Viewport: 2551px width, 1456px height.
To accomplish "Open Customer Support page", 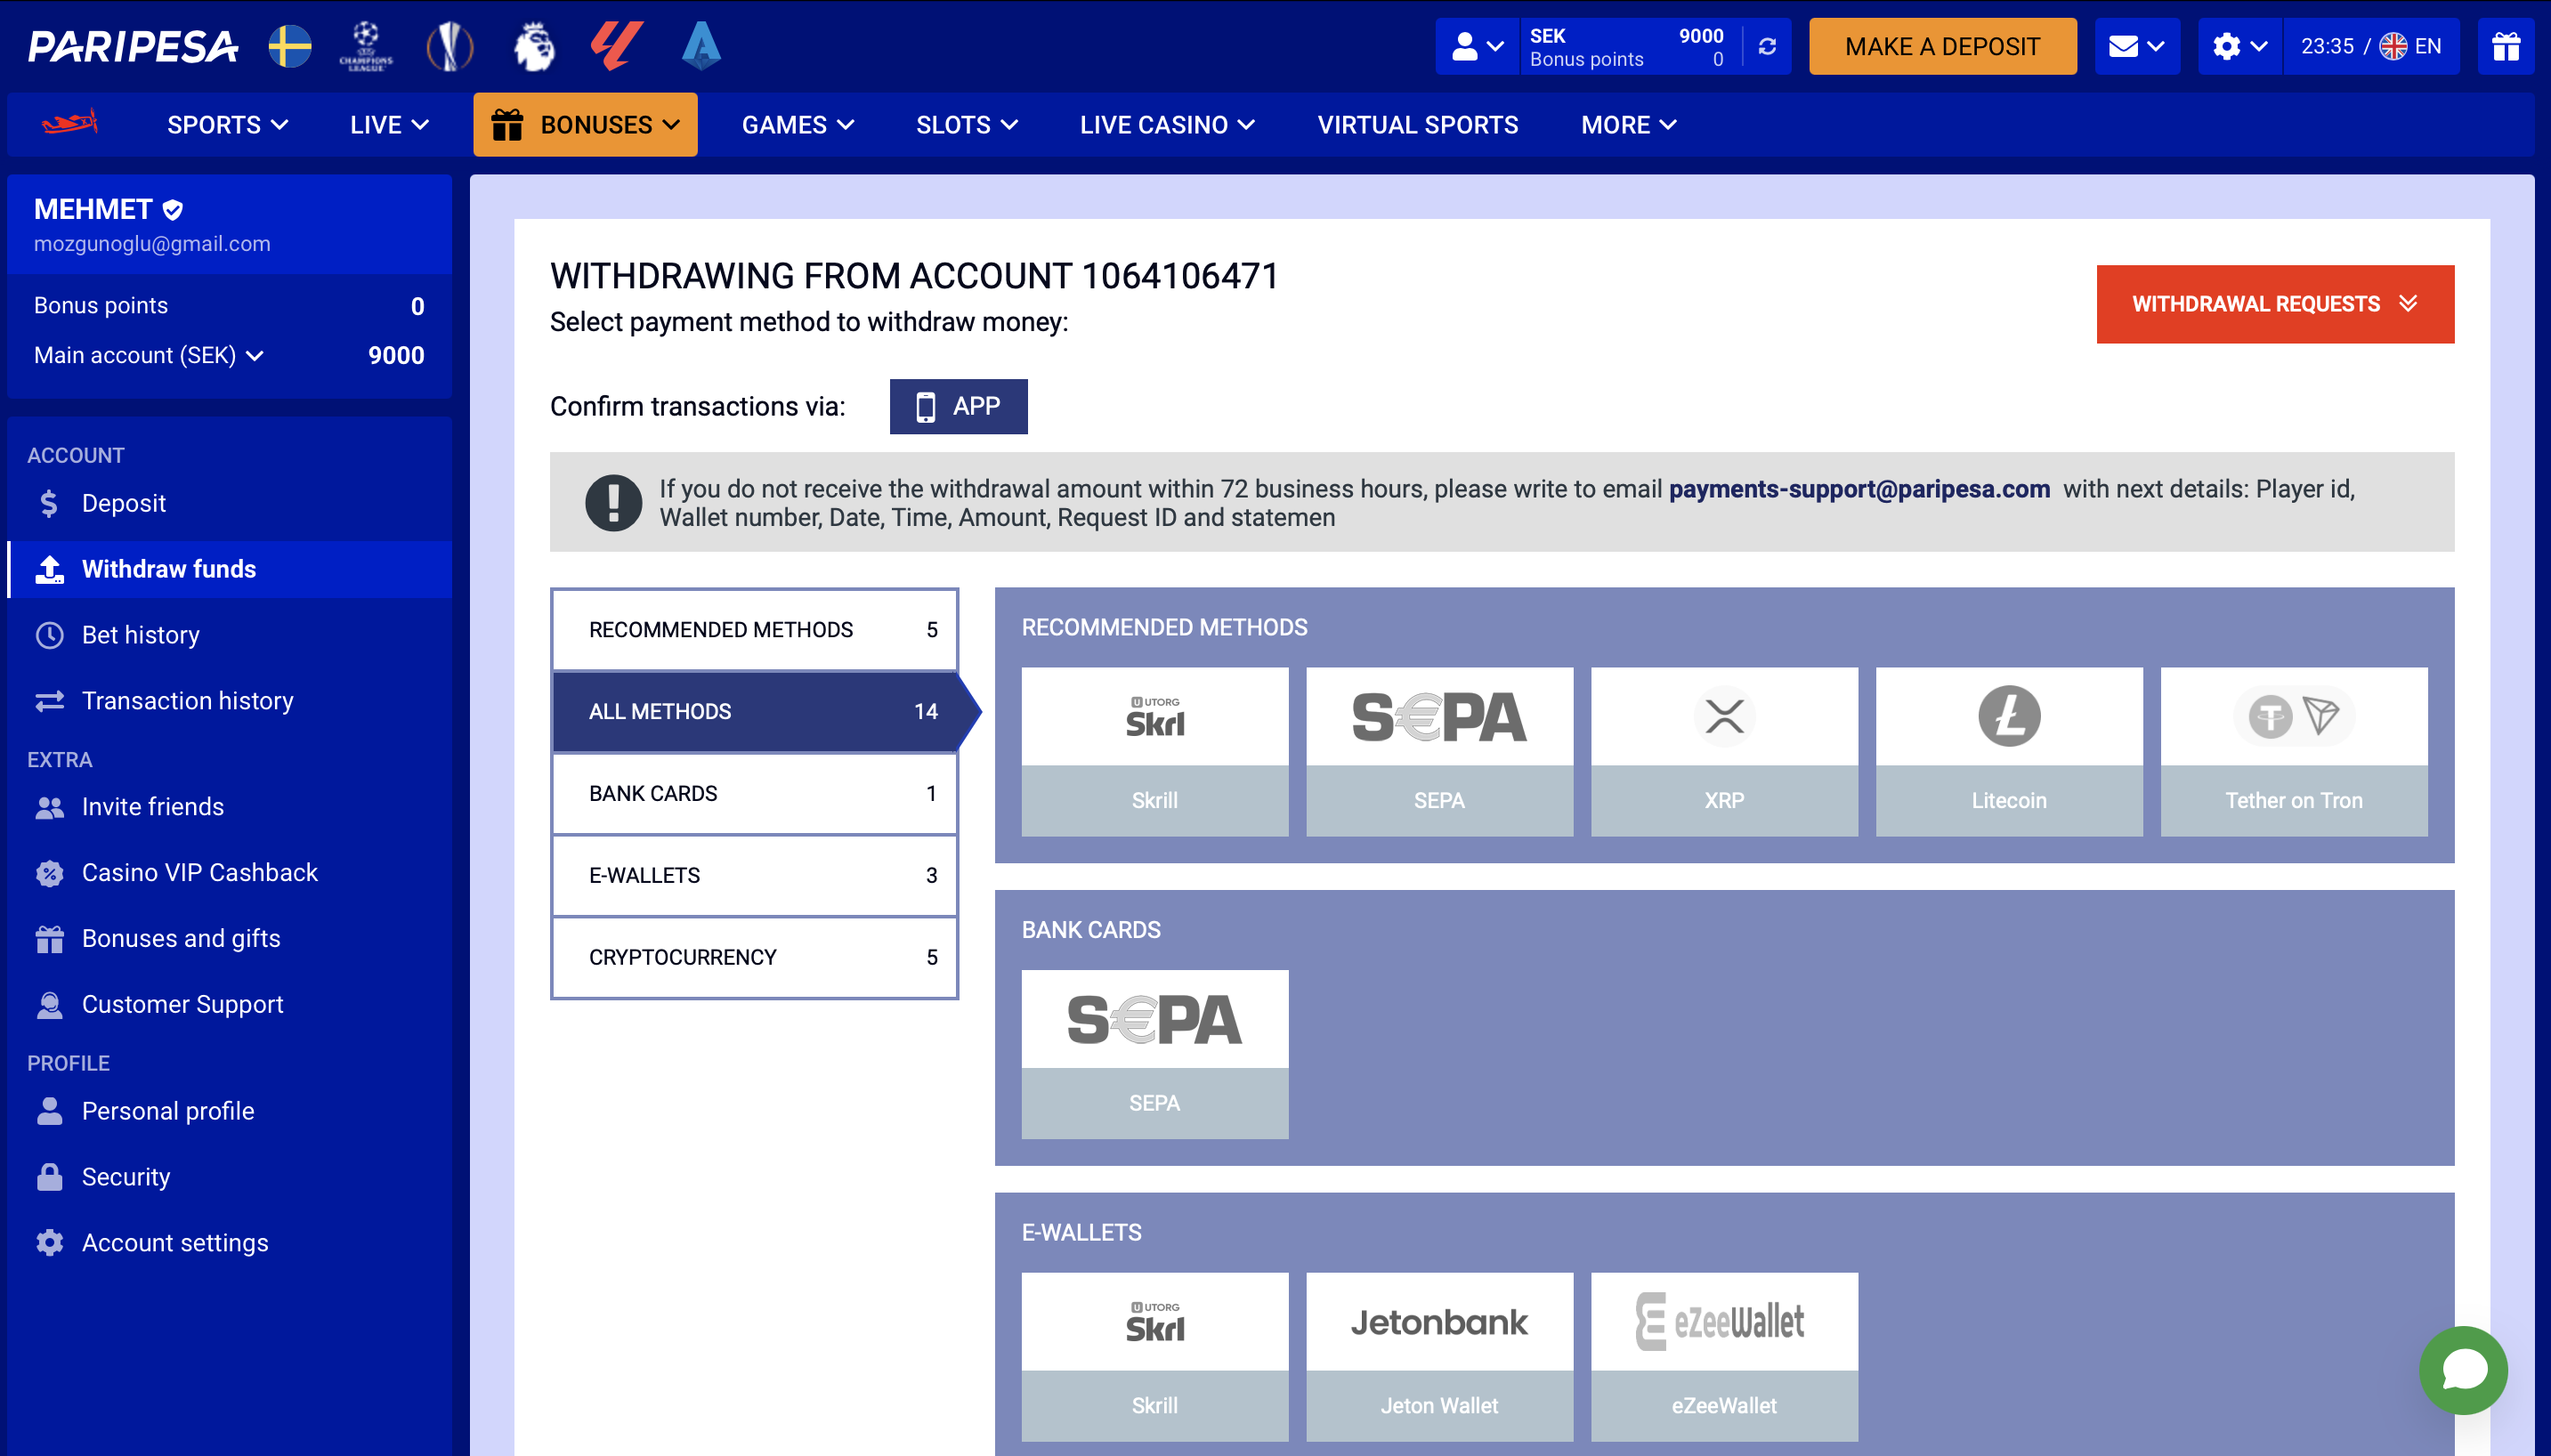I will tap(229, 1005).
